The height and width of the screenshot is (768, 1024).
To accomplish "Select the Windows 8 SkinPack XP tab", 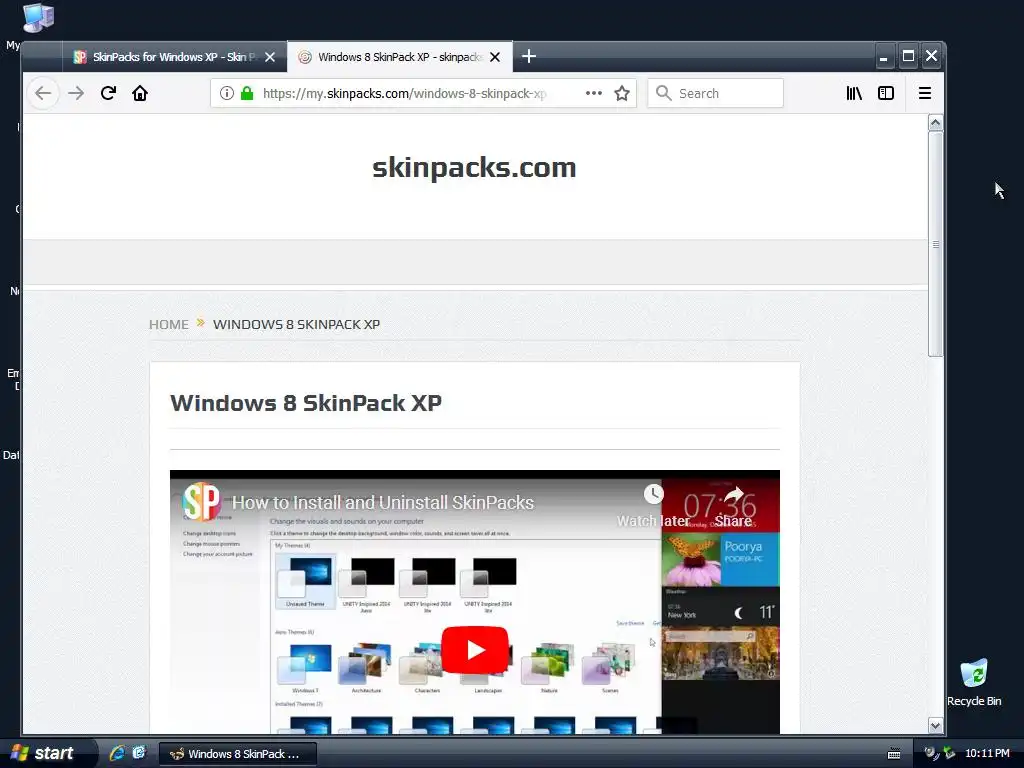I will (399, 57).
